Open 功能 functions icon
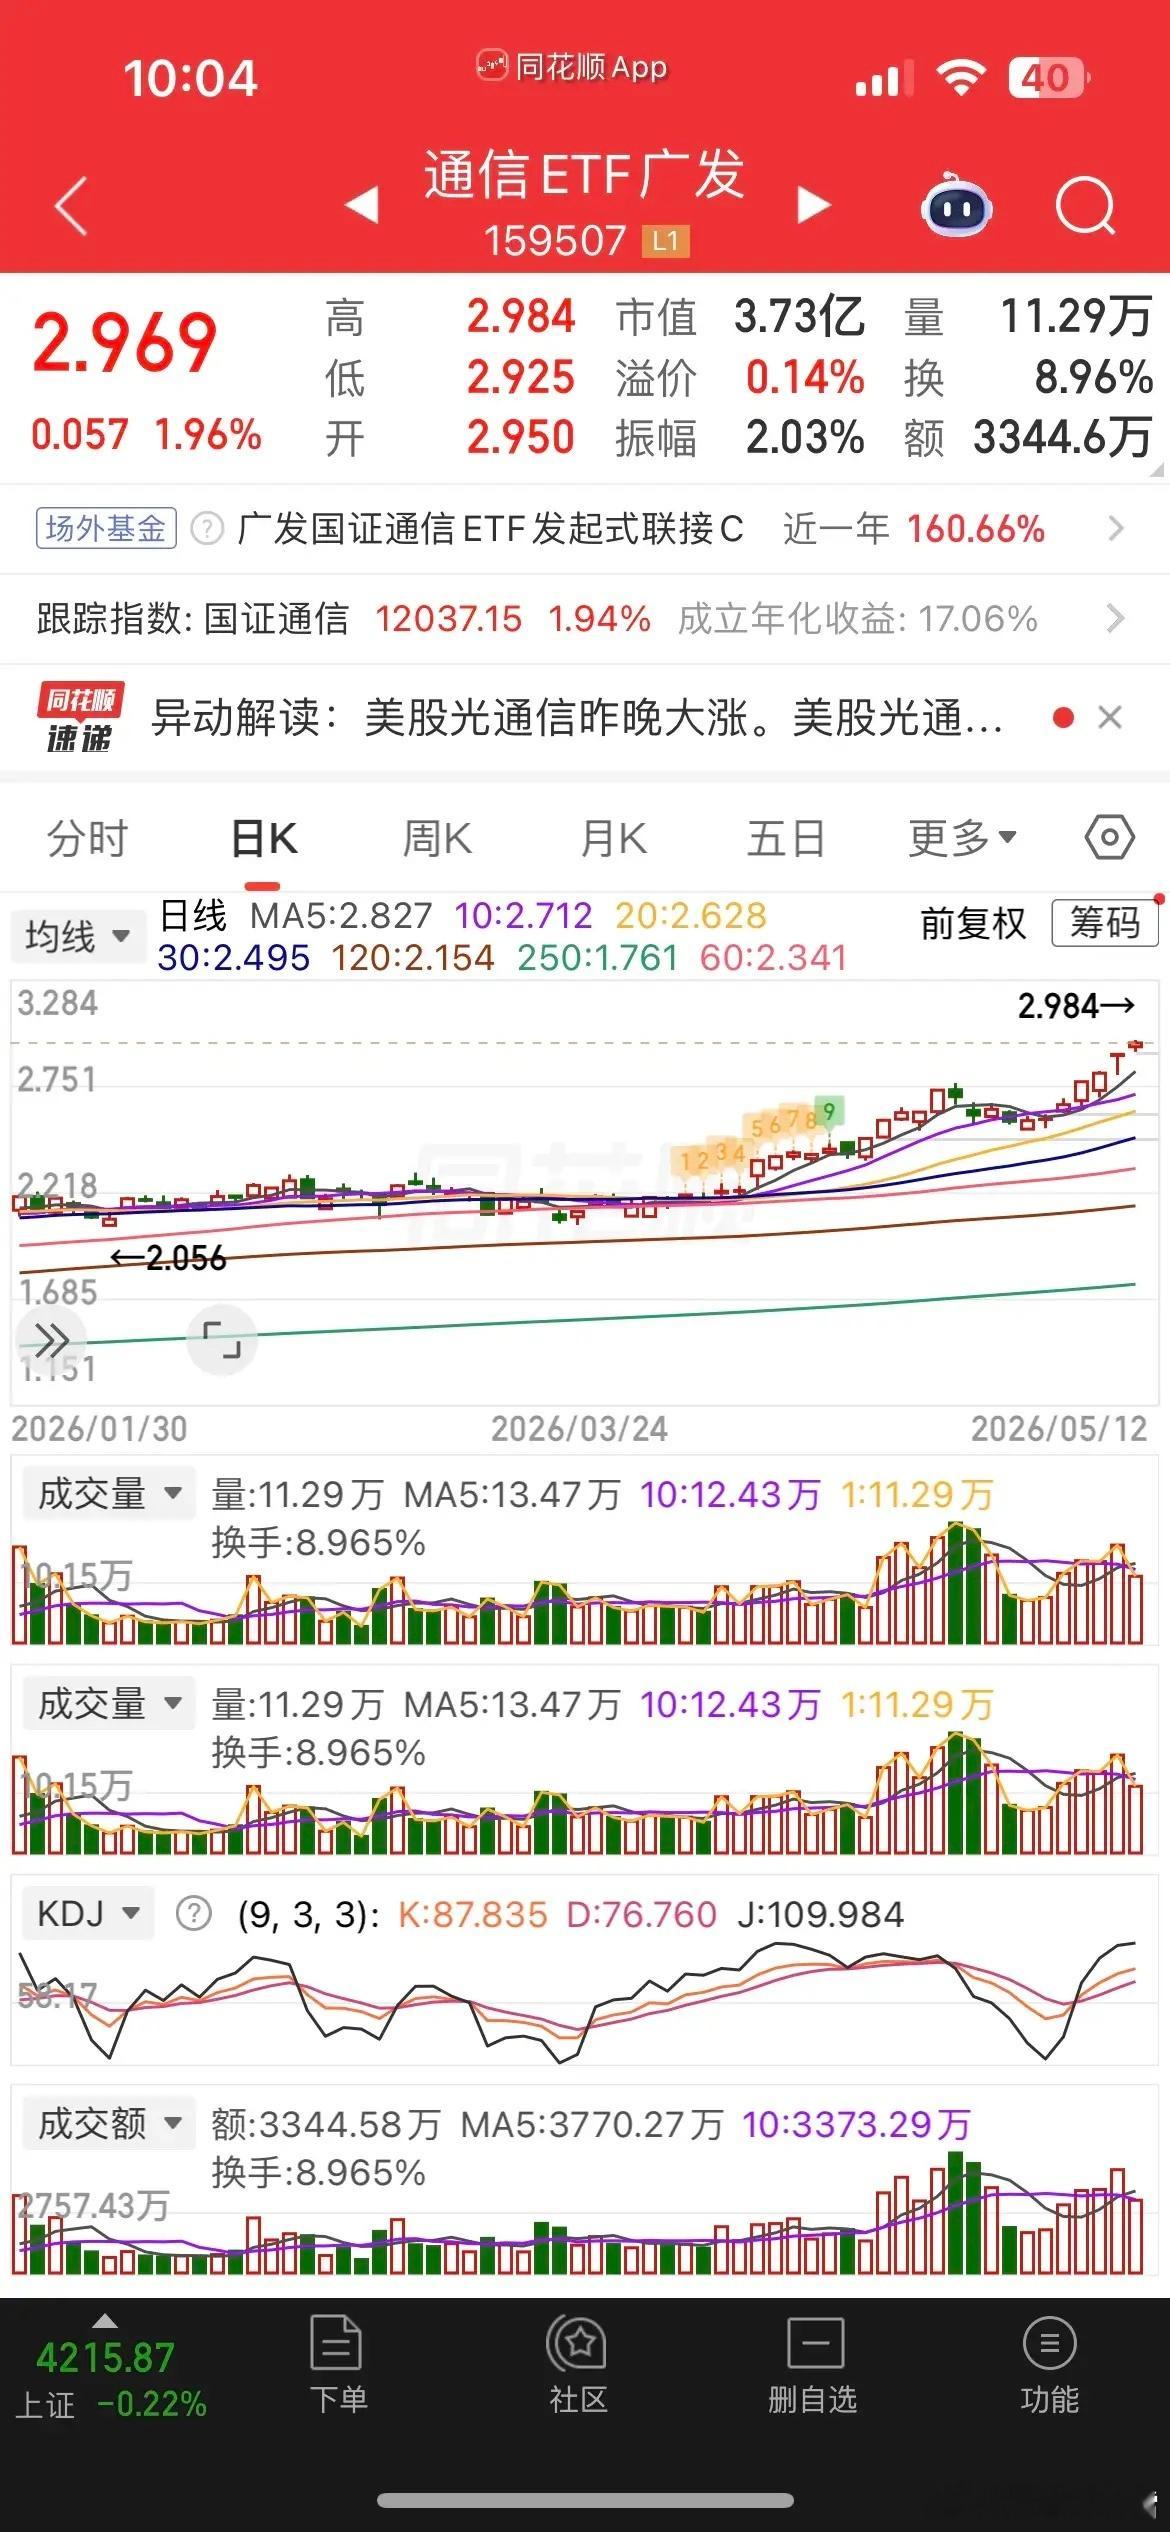 [1049, 2364]
